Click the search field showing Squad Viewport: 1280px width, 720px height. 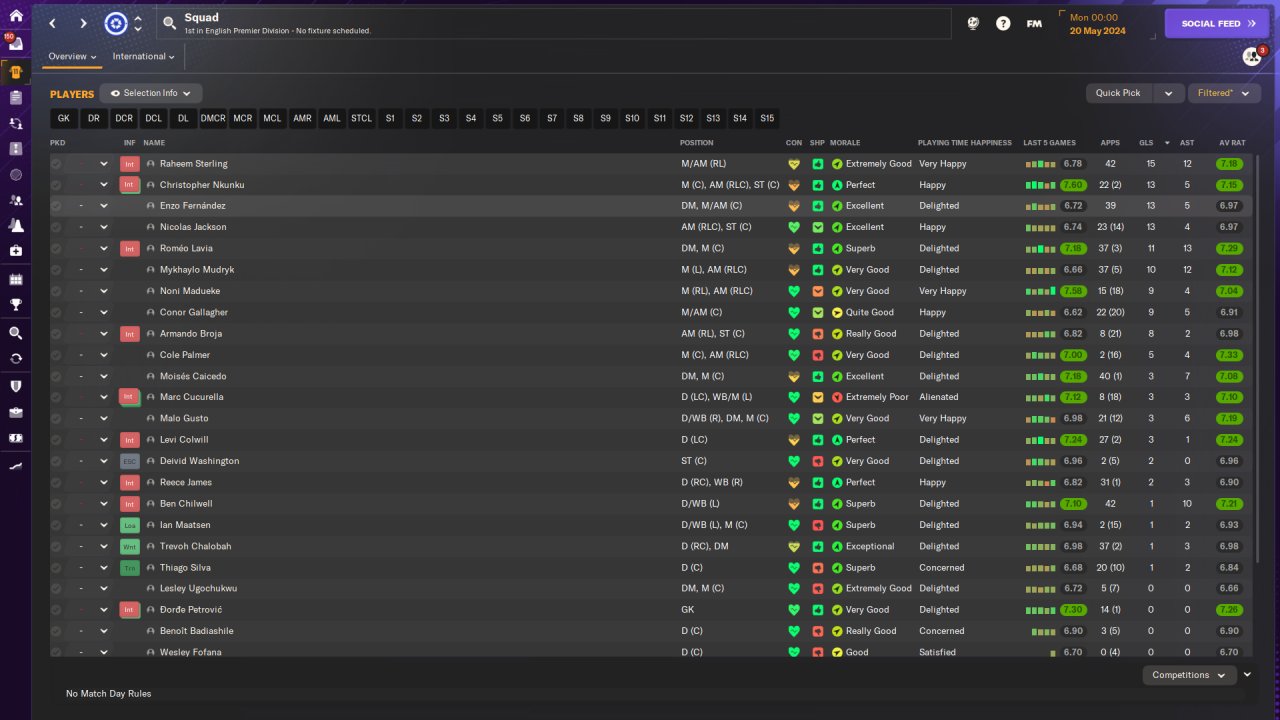[x=555, y=24]
